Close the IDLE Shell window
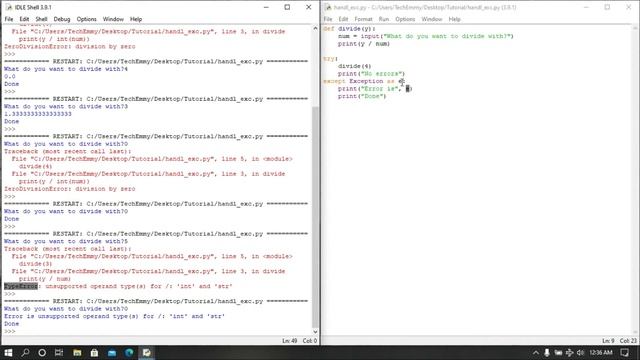The height and width of the screenshot is (360, 640). click(309, 7)
